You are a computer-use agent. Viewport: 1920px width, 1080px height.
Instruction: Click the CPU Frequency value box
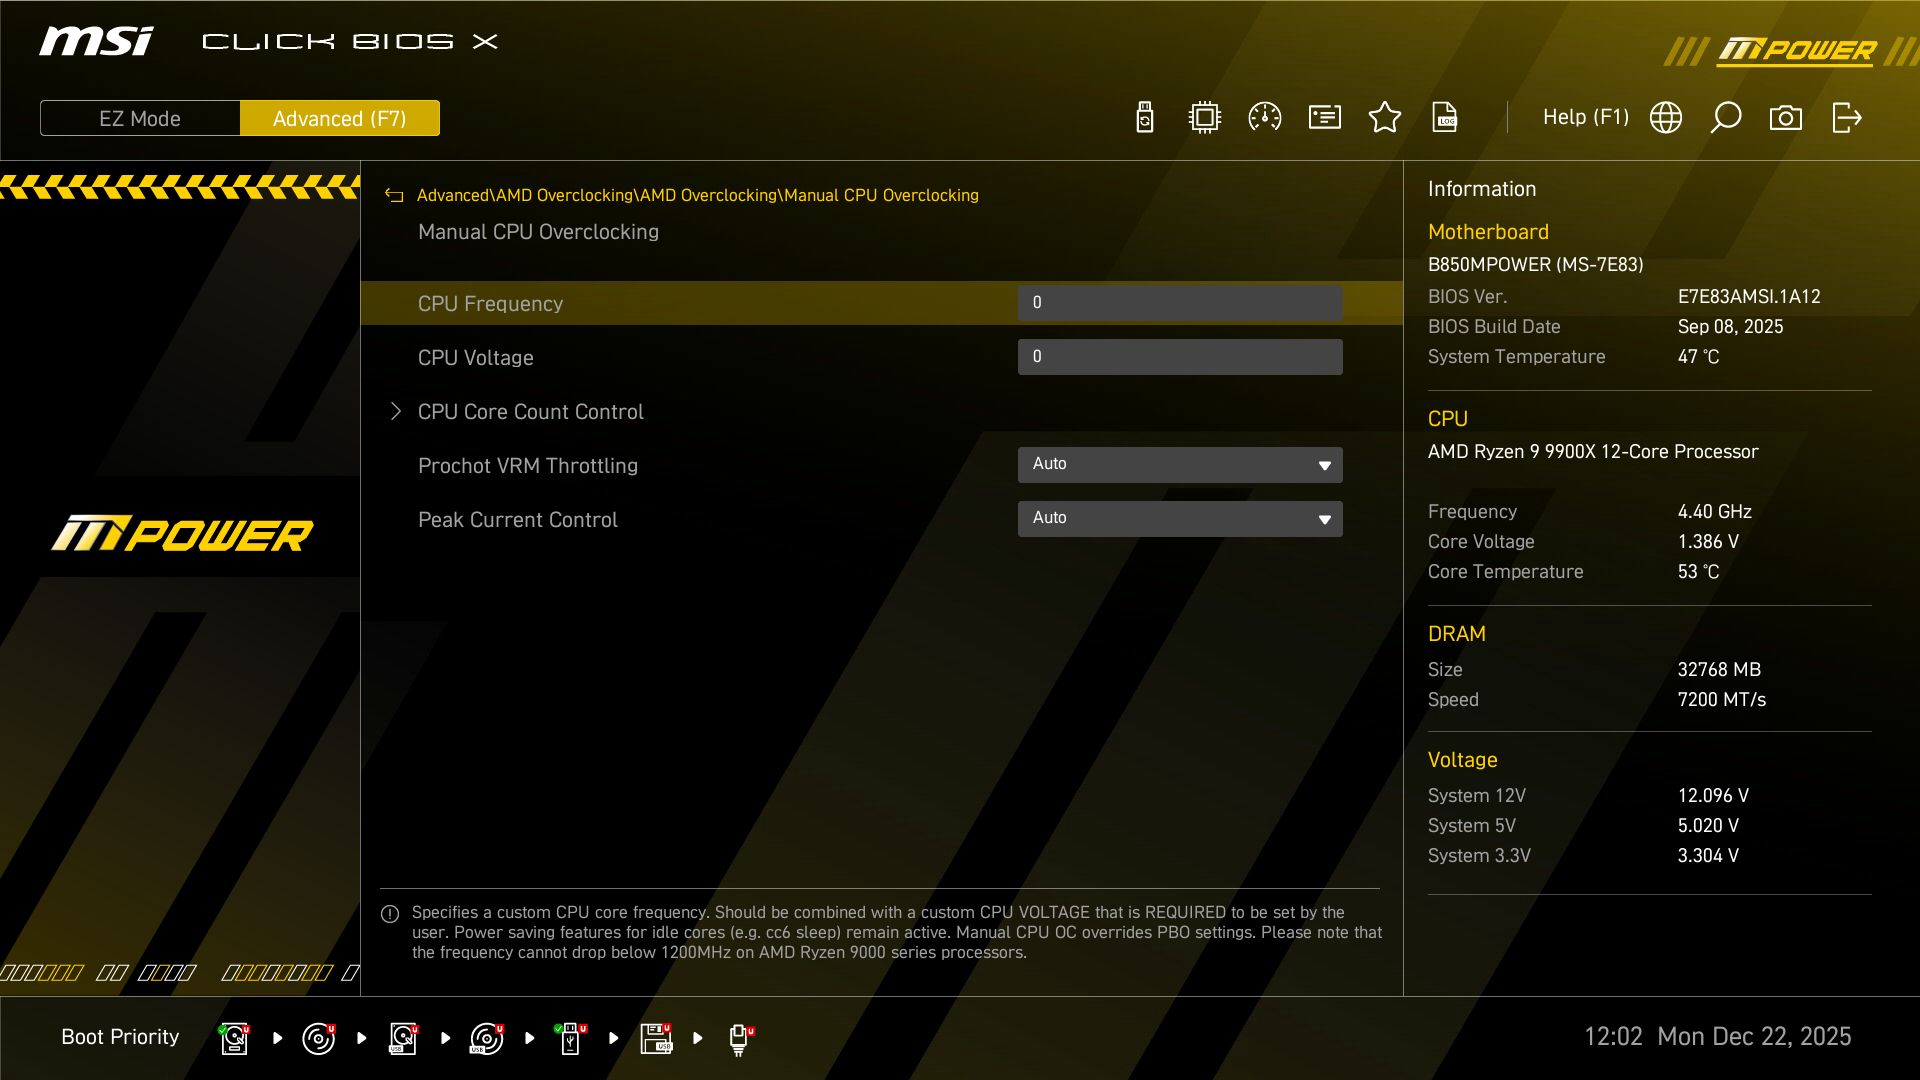pyautogui.click(x=1180, y=302)
